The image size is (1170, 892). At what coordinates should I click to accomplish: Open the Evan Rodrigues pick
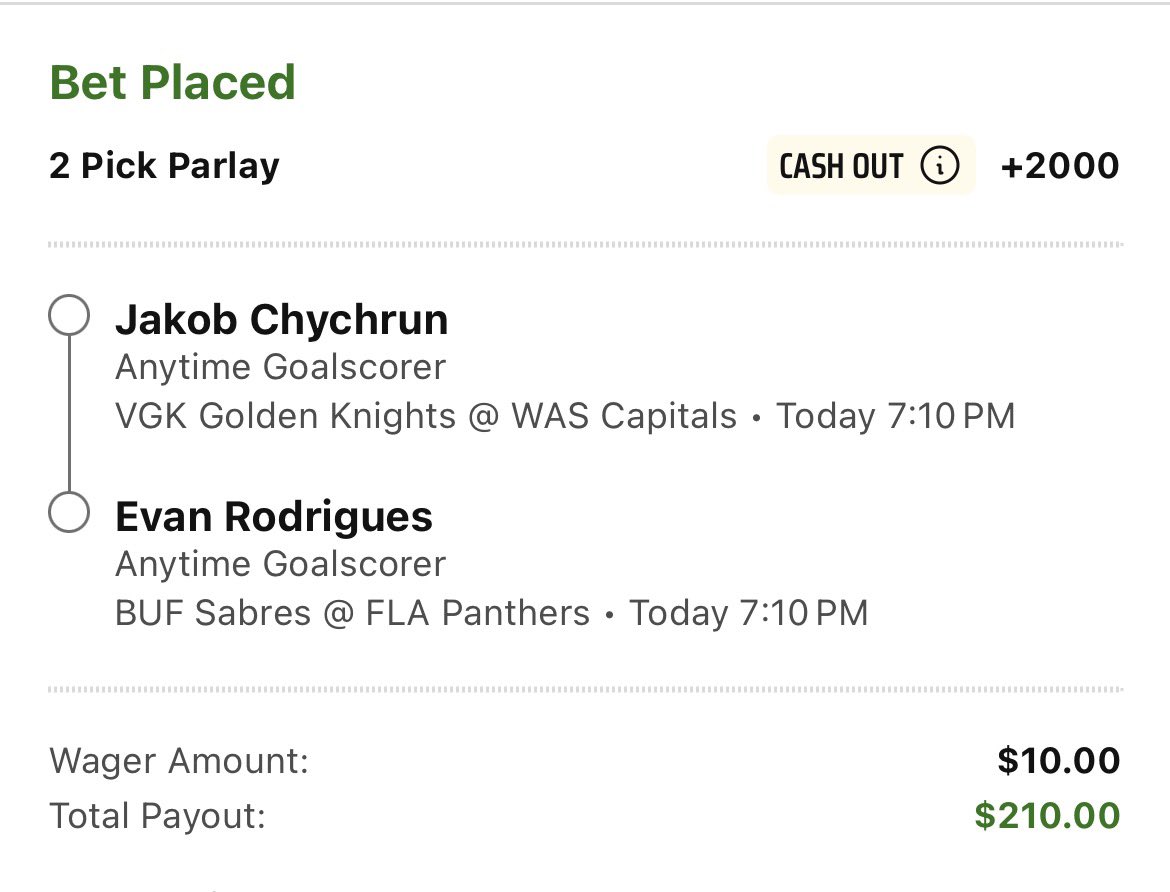click(x=274, y=517)
